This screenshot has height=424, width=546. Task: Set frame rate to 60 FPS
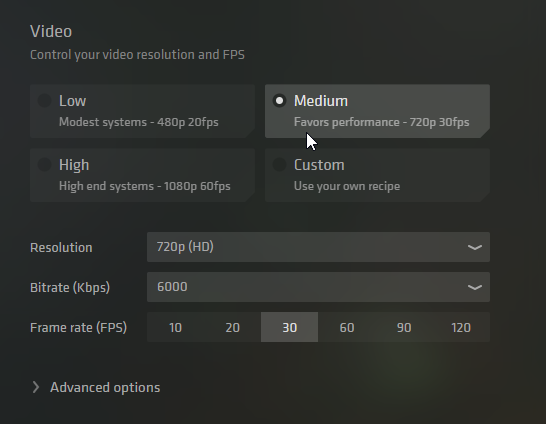tap(347, 327)
